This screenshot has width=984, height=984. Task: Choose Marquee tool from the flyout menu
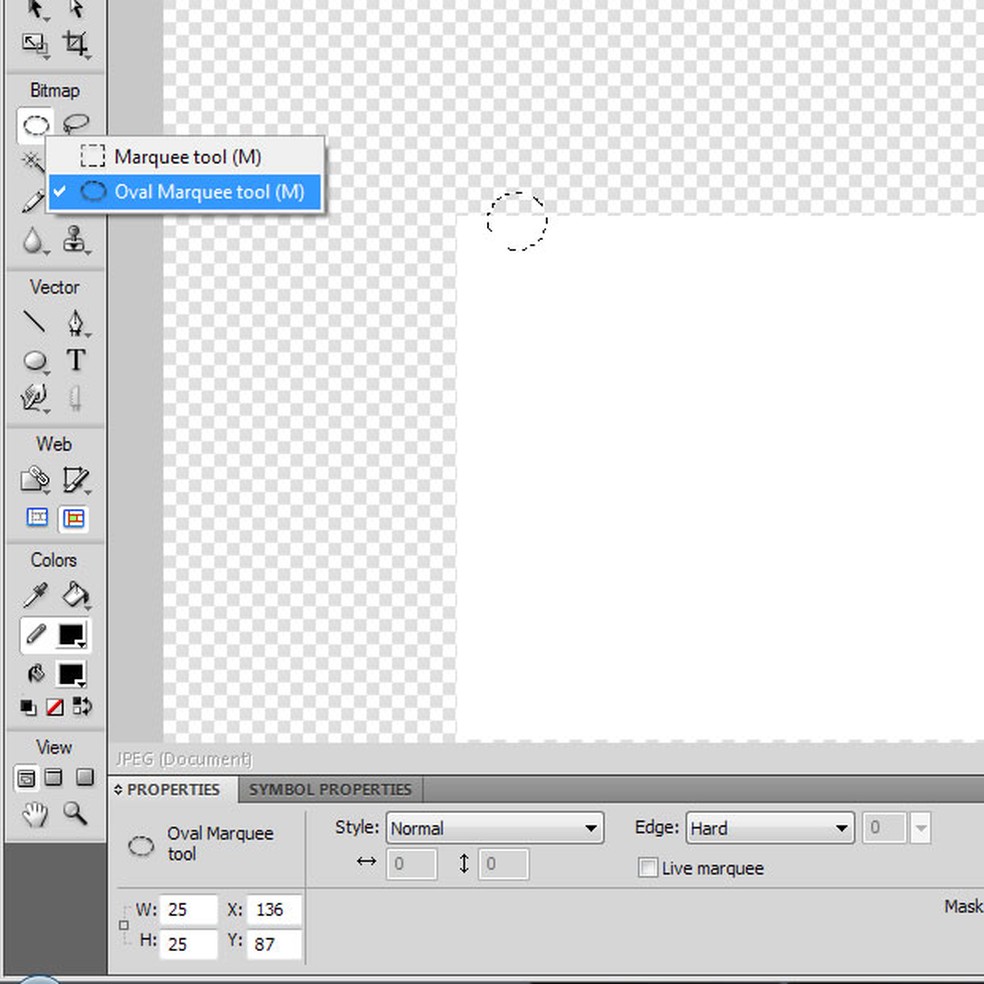[x=187, y=157]
